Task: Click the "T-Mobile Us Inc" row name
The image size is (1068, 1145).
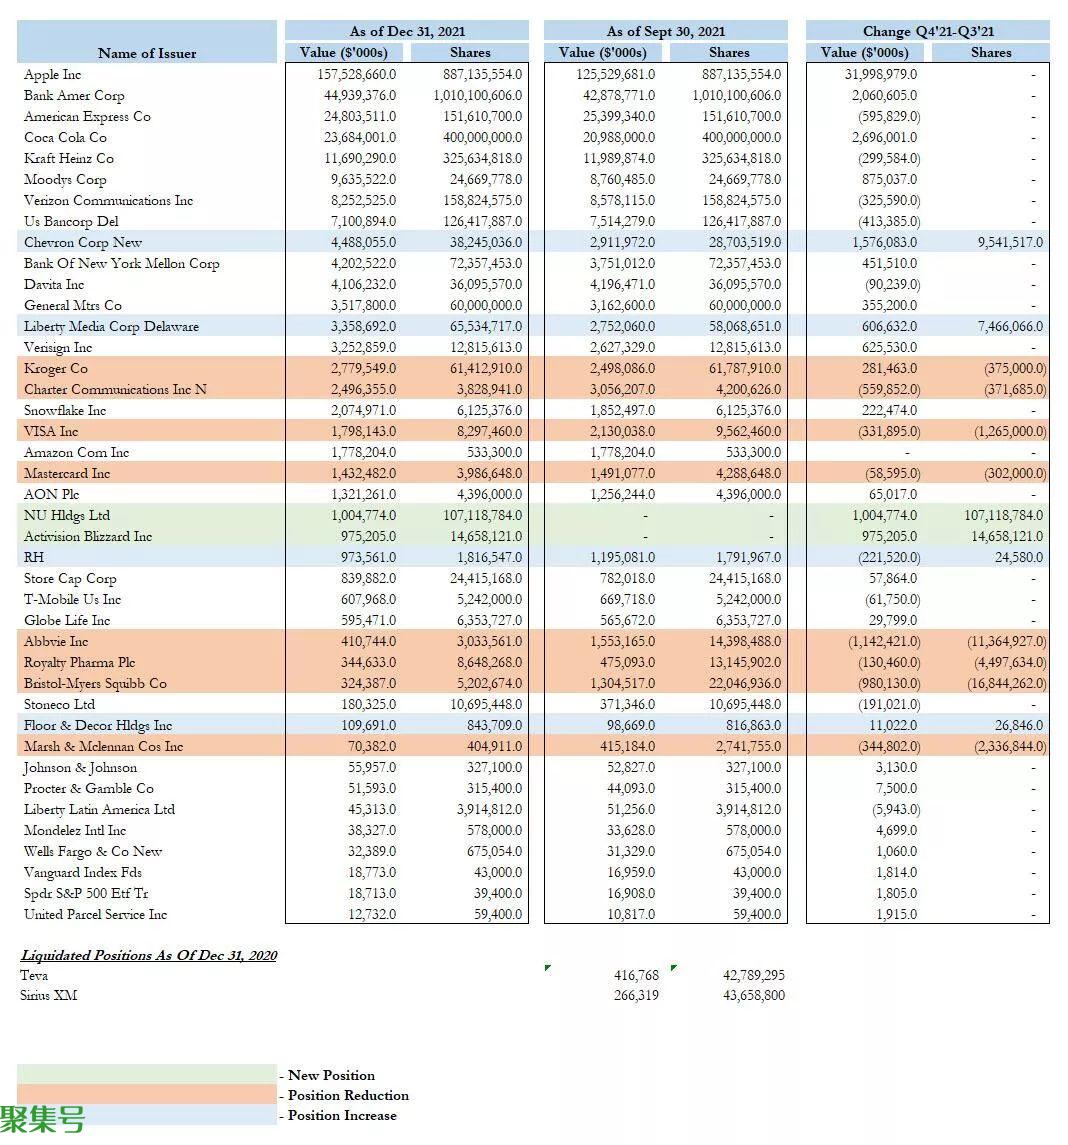Action: 72,600
